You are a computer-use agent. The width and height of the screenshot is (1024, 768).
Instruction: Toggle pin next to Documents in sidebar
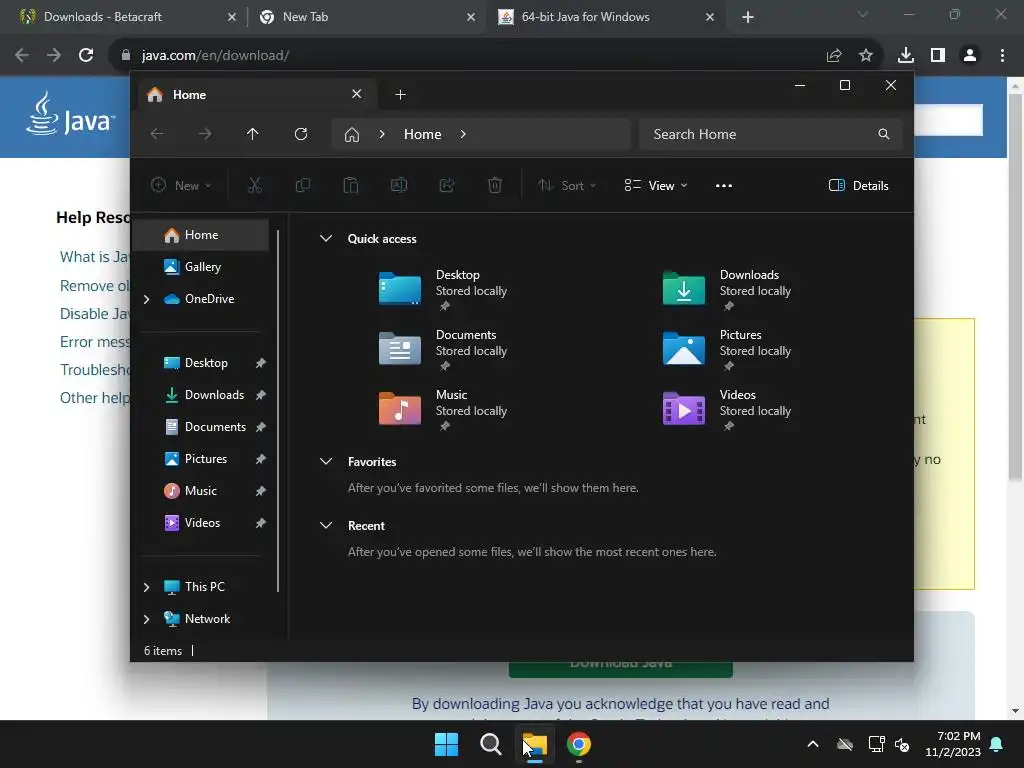click(261, 427)
